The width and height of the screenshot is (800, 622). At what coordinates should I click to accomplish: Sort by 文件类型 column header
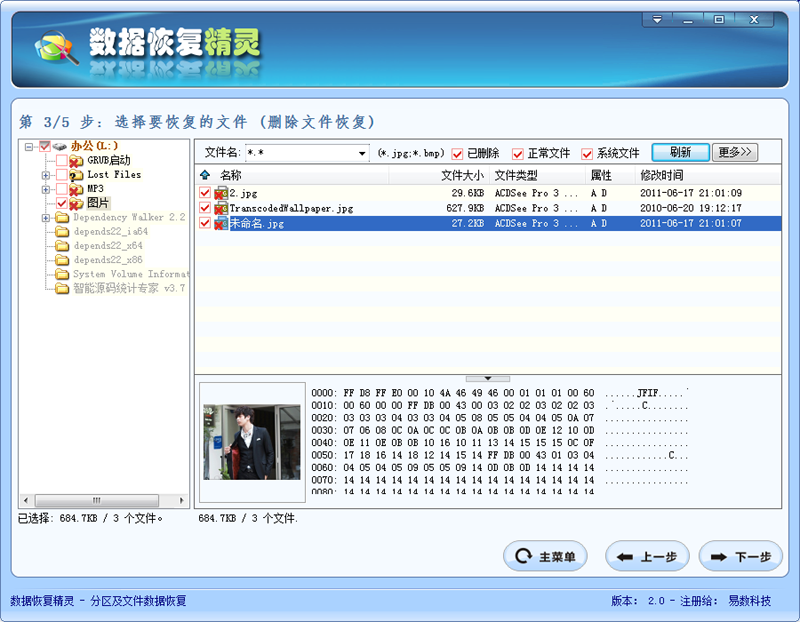coord(516,175)
